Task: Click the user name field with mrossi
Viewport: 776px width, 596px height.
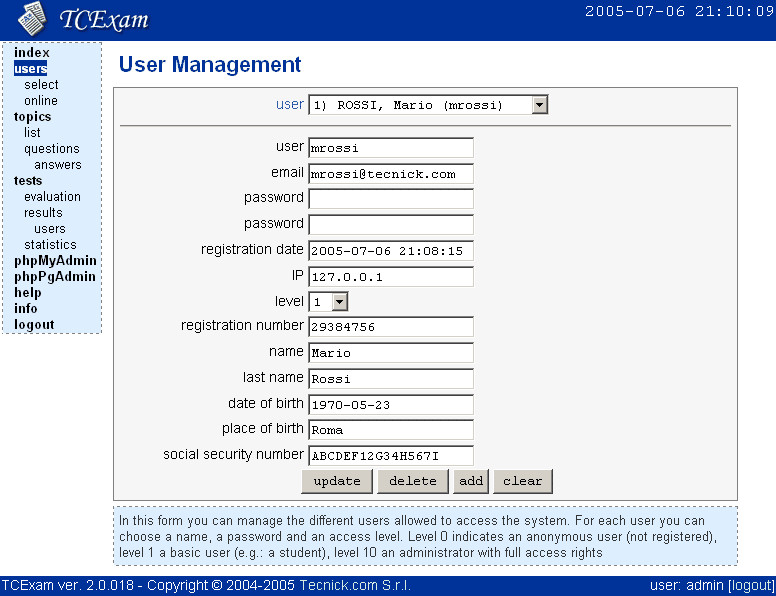Action: coord(390,148)
